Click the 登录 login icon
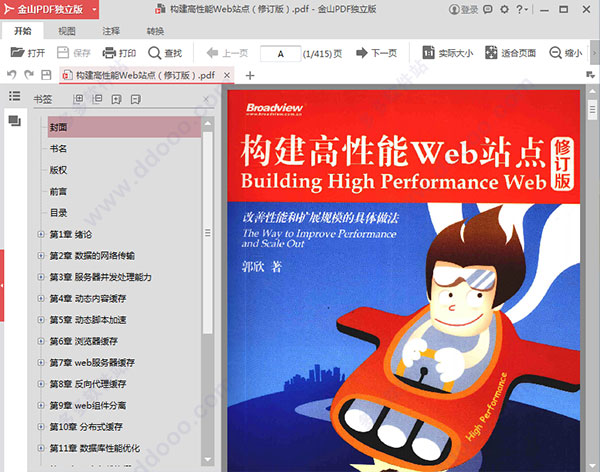Screen dimensions: 600x472 point(454,9)
